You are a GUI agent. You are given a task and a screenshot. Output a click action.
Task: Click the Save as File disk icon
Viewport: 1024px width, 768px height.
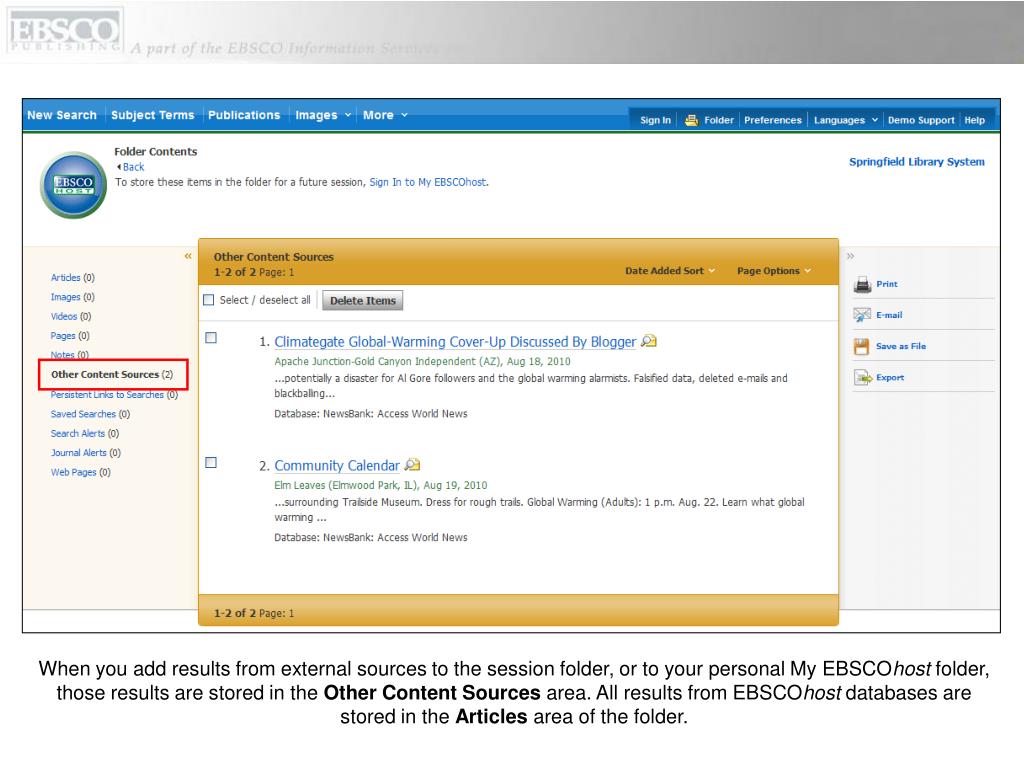[x=861, y=346]
